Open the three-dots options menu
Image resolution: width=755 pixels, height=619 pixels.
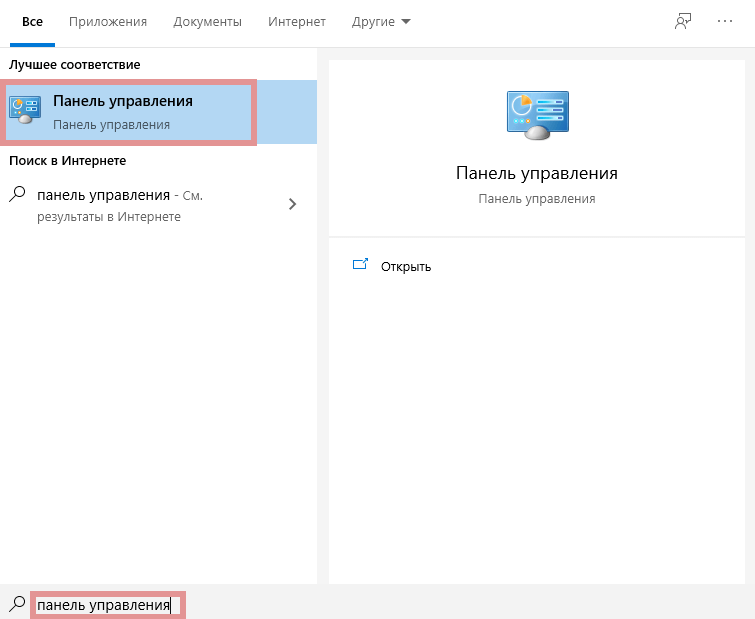(725, 22)
